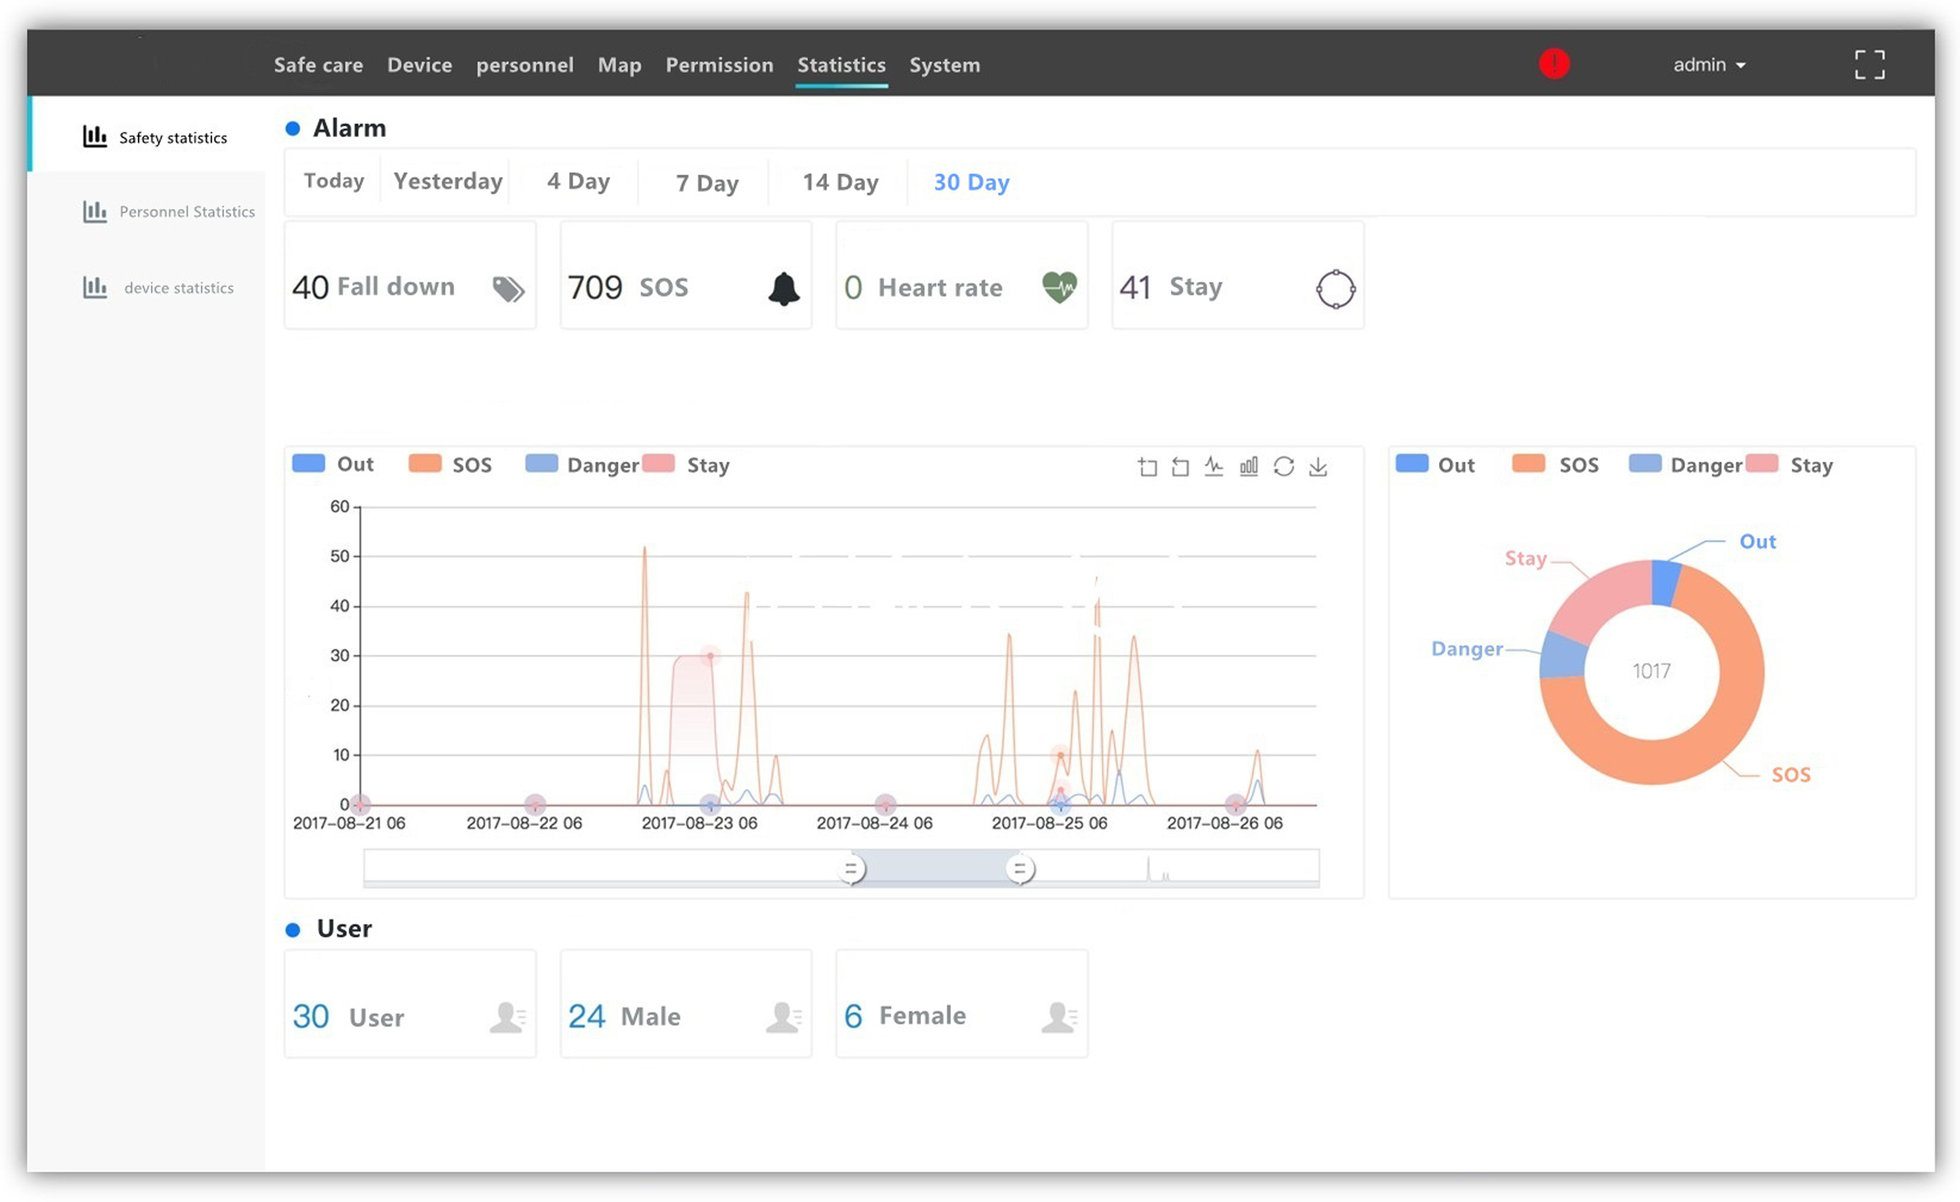The height and width of the screenshot is (1202, 1960).
Task: Click the red alert notification icon
Action: click(1553, 64)
